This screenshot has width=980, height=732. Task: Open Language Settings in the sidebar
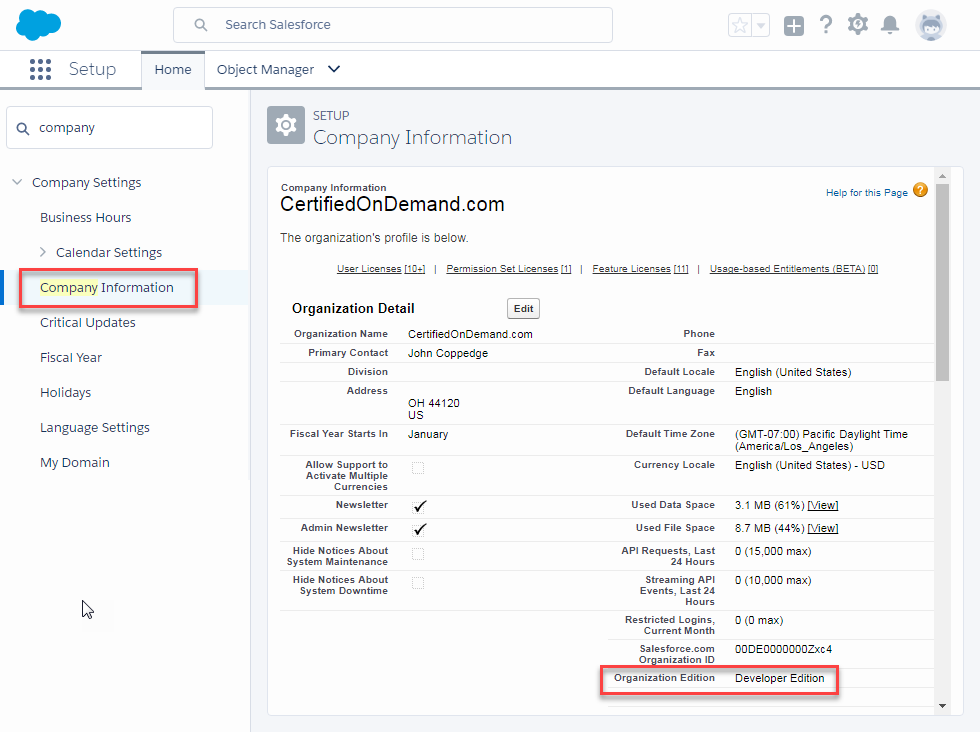point(95,428)
